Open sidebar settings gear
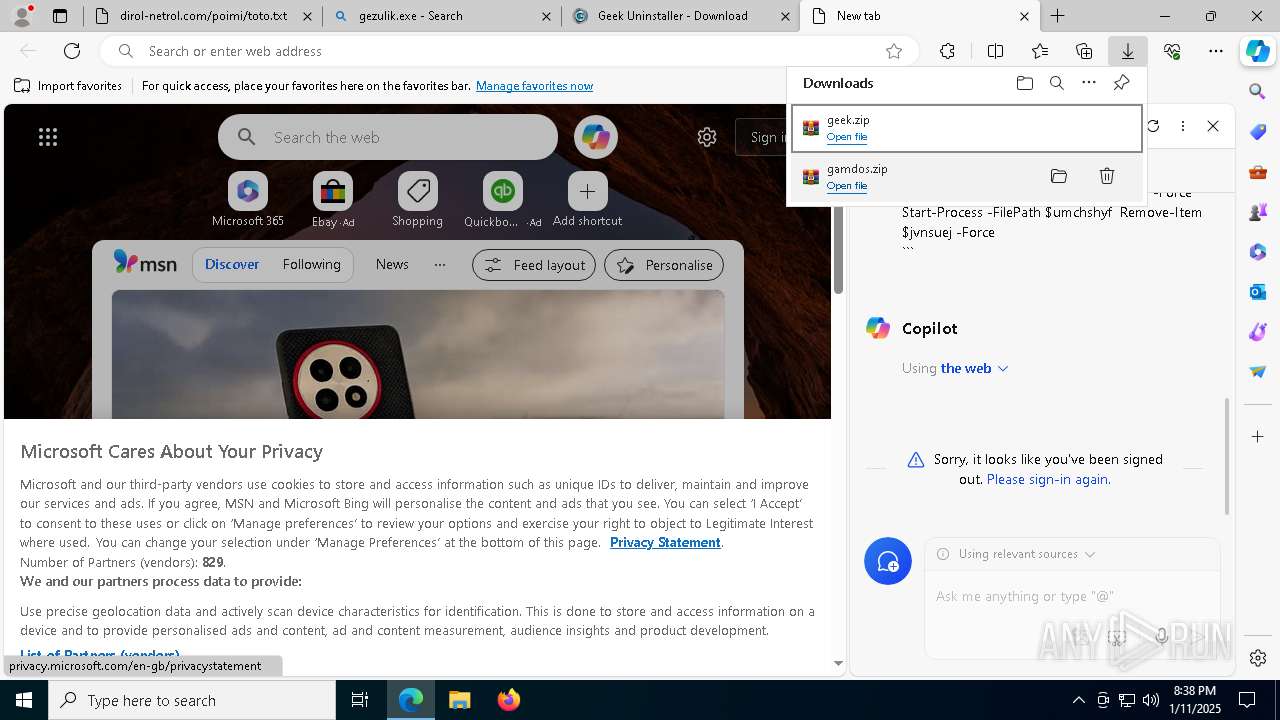 (1258, 658)
